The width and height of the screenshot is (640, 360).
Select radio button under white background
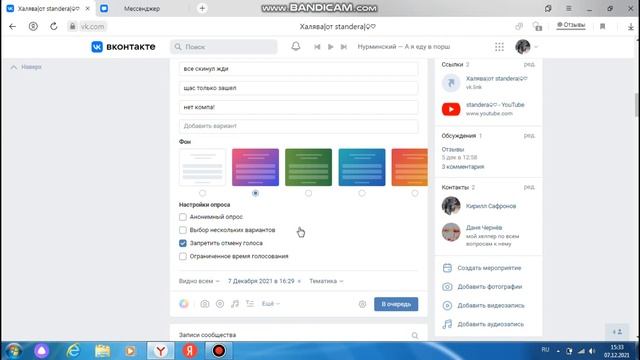click(x=202, y=193)
